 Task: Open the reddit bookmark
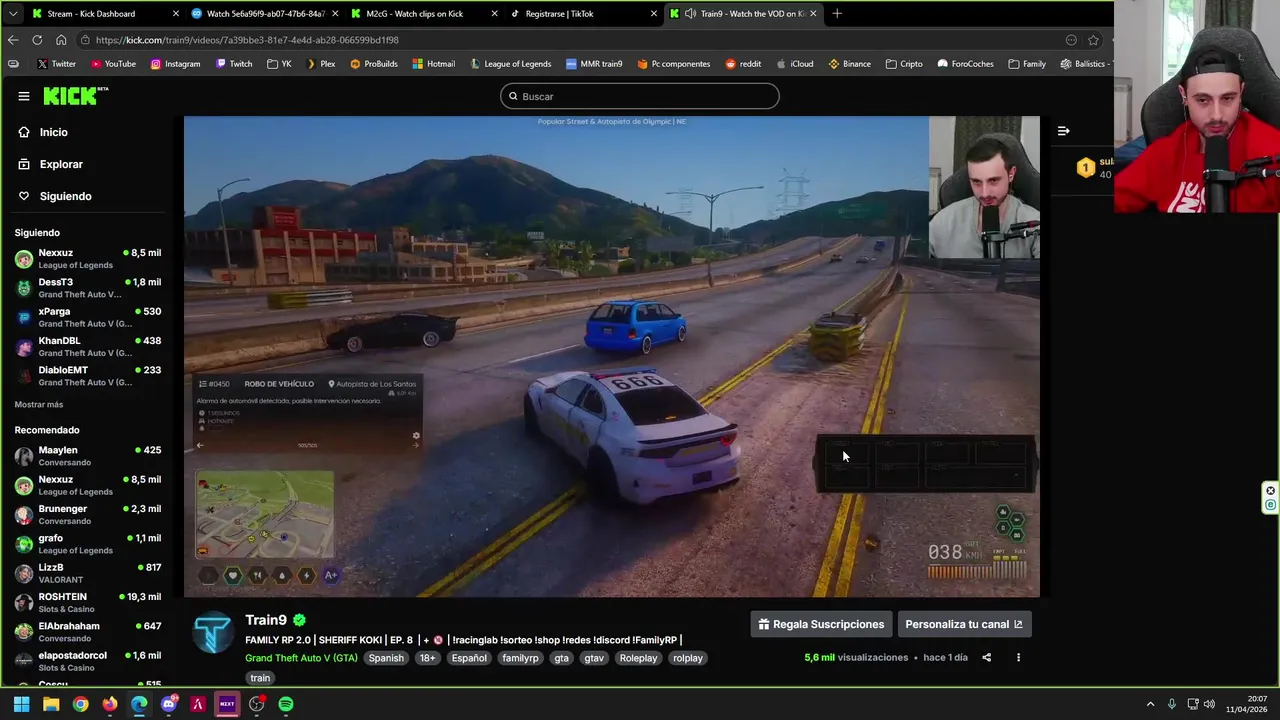click(743, 64)
